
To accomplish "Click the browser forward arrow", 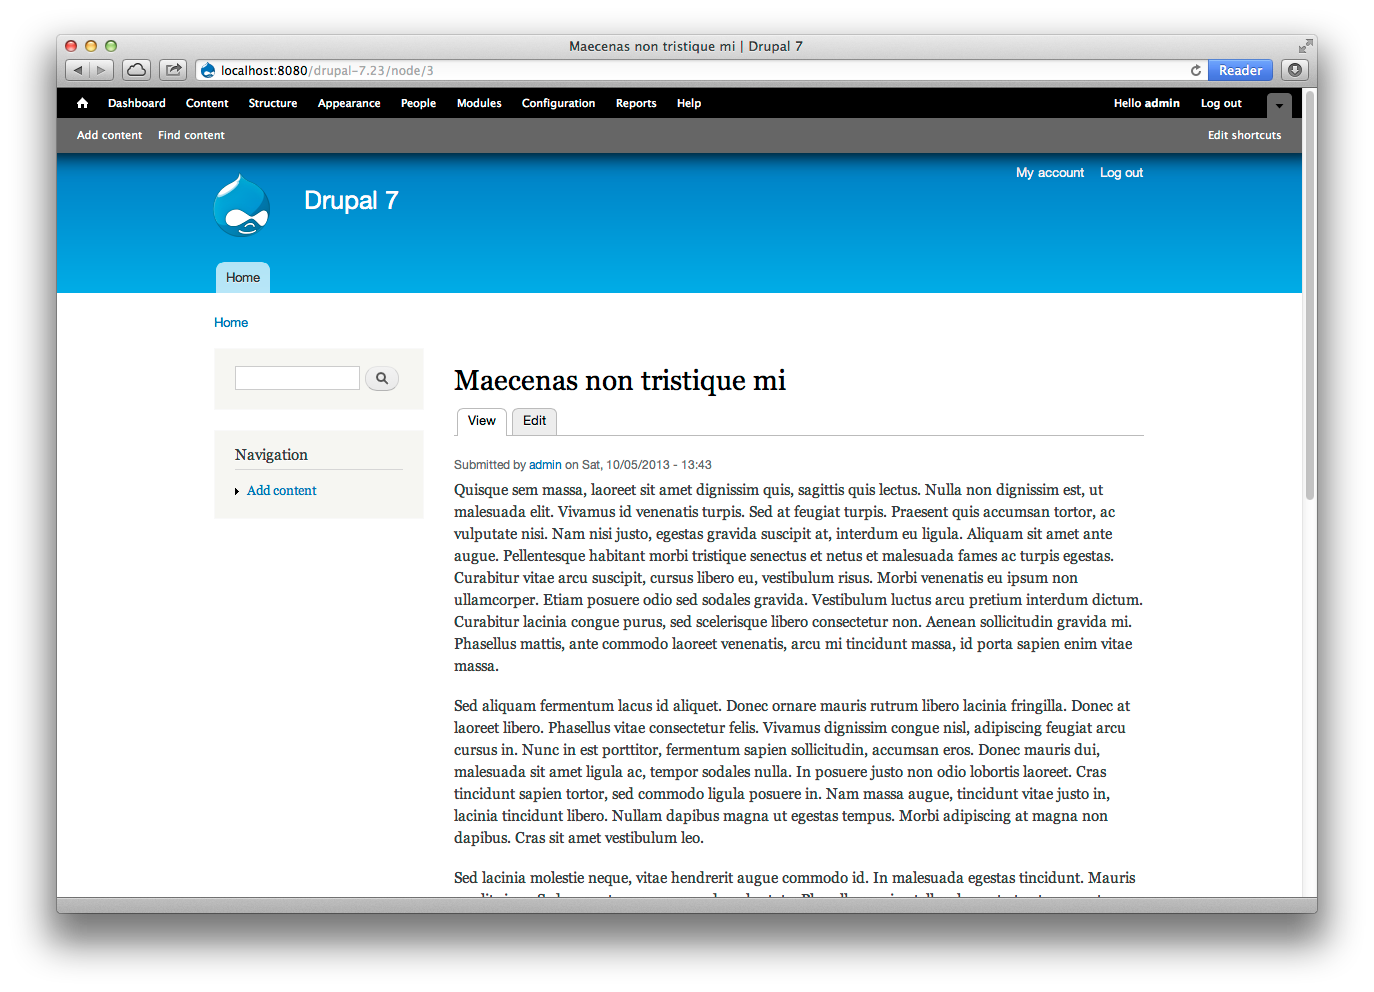I will (101, 70).
